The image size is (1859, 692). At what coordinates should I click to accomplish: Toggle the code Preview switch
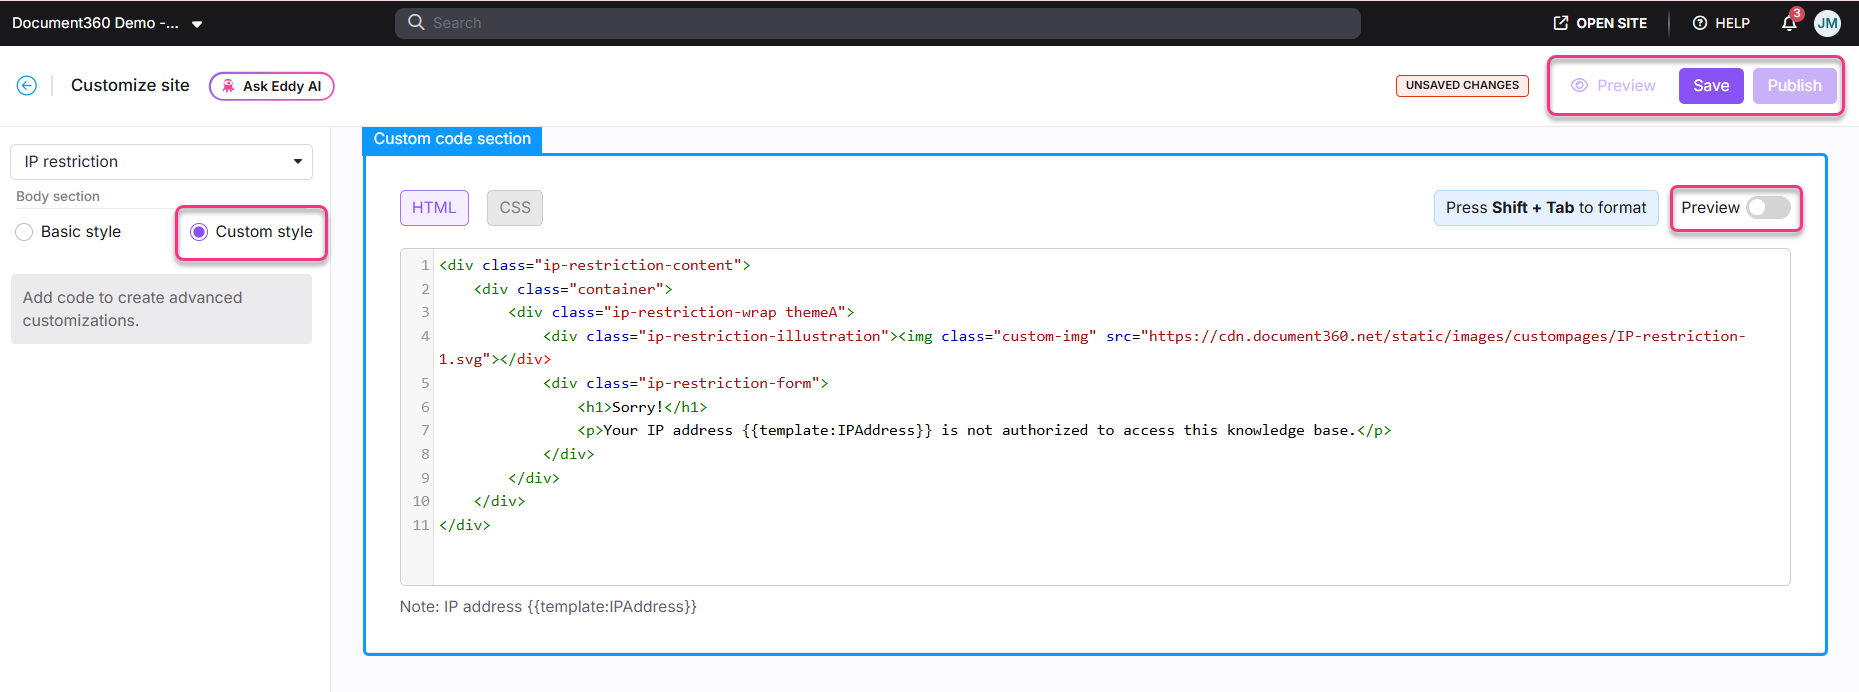(1768, 208)
